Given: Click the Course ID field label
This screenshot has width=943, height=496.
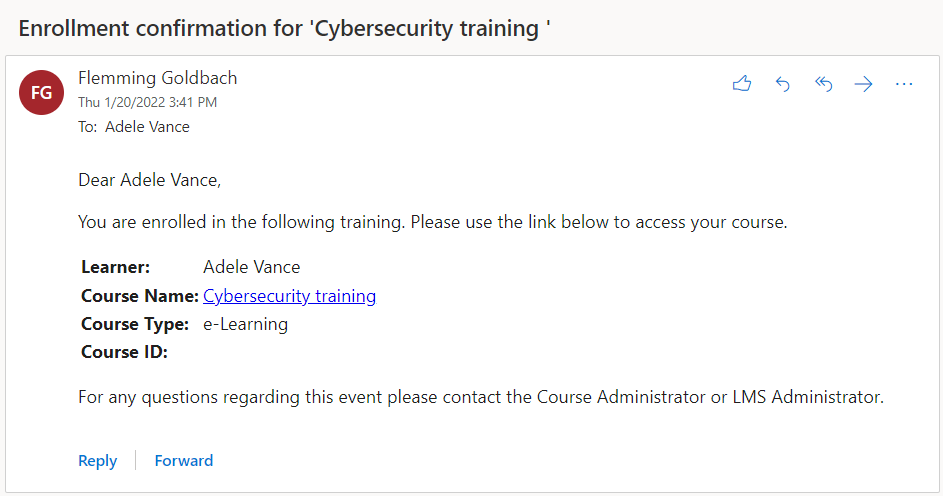Looking at the screenshot, I should (x=124, y=352).
